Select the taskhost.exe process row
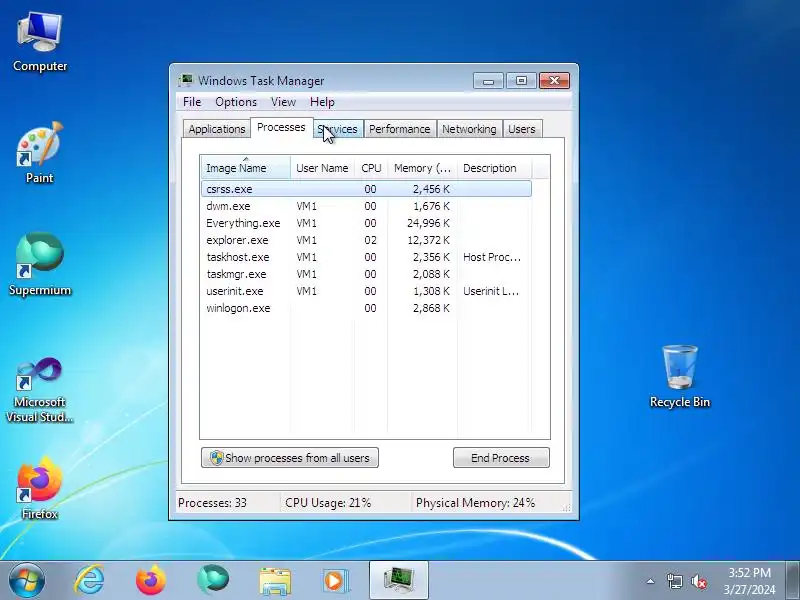The height and width of the screenshot is (600, 800). pyautogui.click(x=366, y=257)
